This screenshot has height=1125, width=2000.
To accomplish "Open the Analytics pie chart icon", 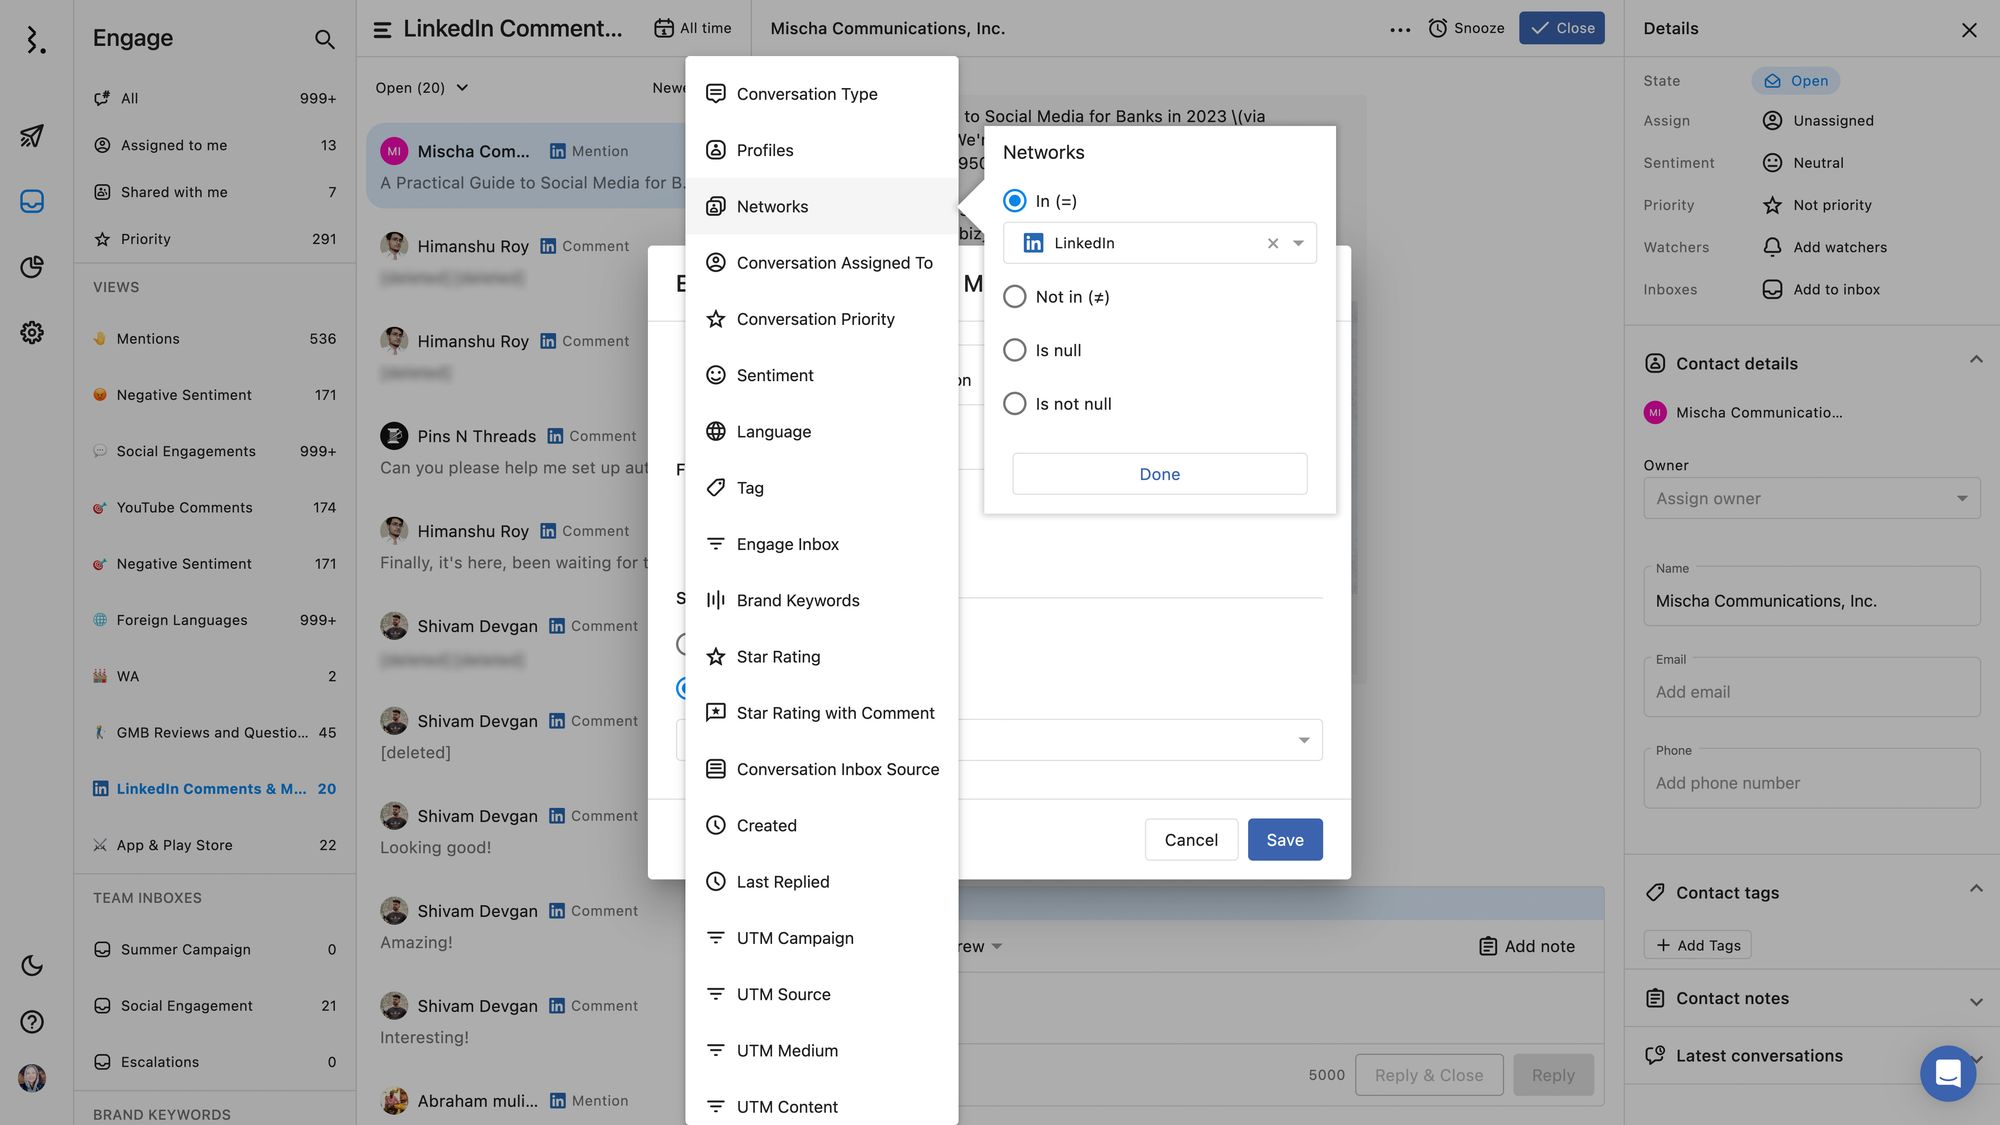I will (32, 267).
